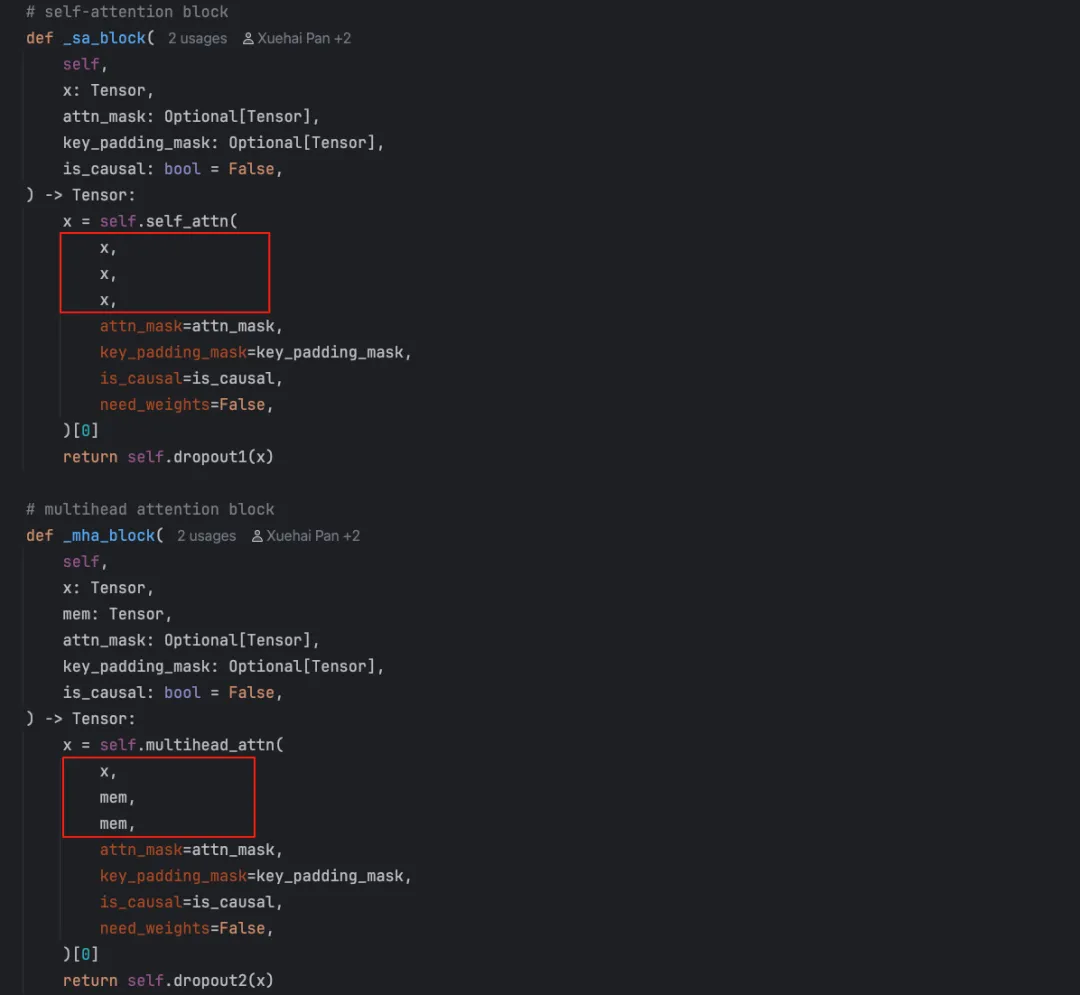The image size is (1080, 995).
Task: Click ') -> Tensor:' return annotation of _mha_block
Action: pyautogui.click(x=81, y=719)
